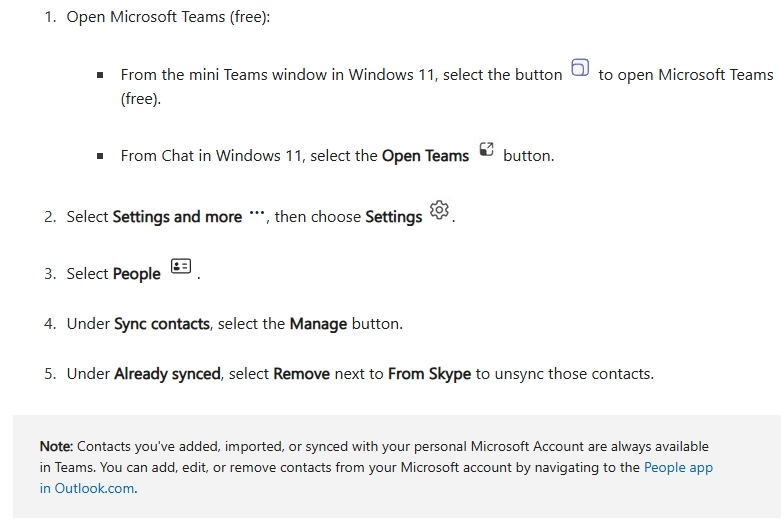Click the Open Microsoft Teams (free): step heading

pyautogui.click(x=168, y=18)
